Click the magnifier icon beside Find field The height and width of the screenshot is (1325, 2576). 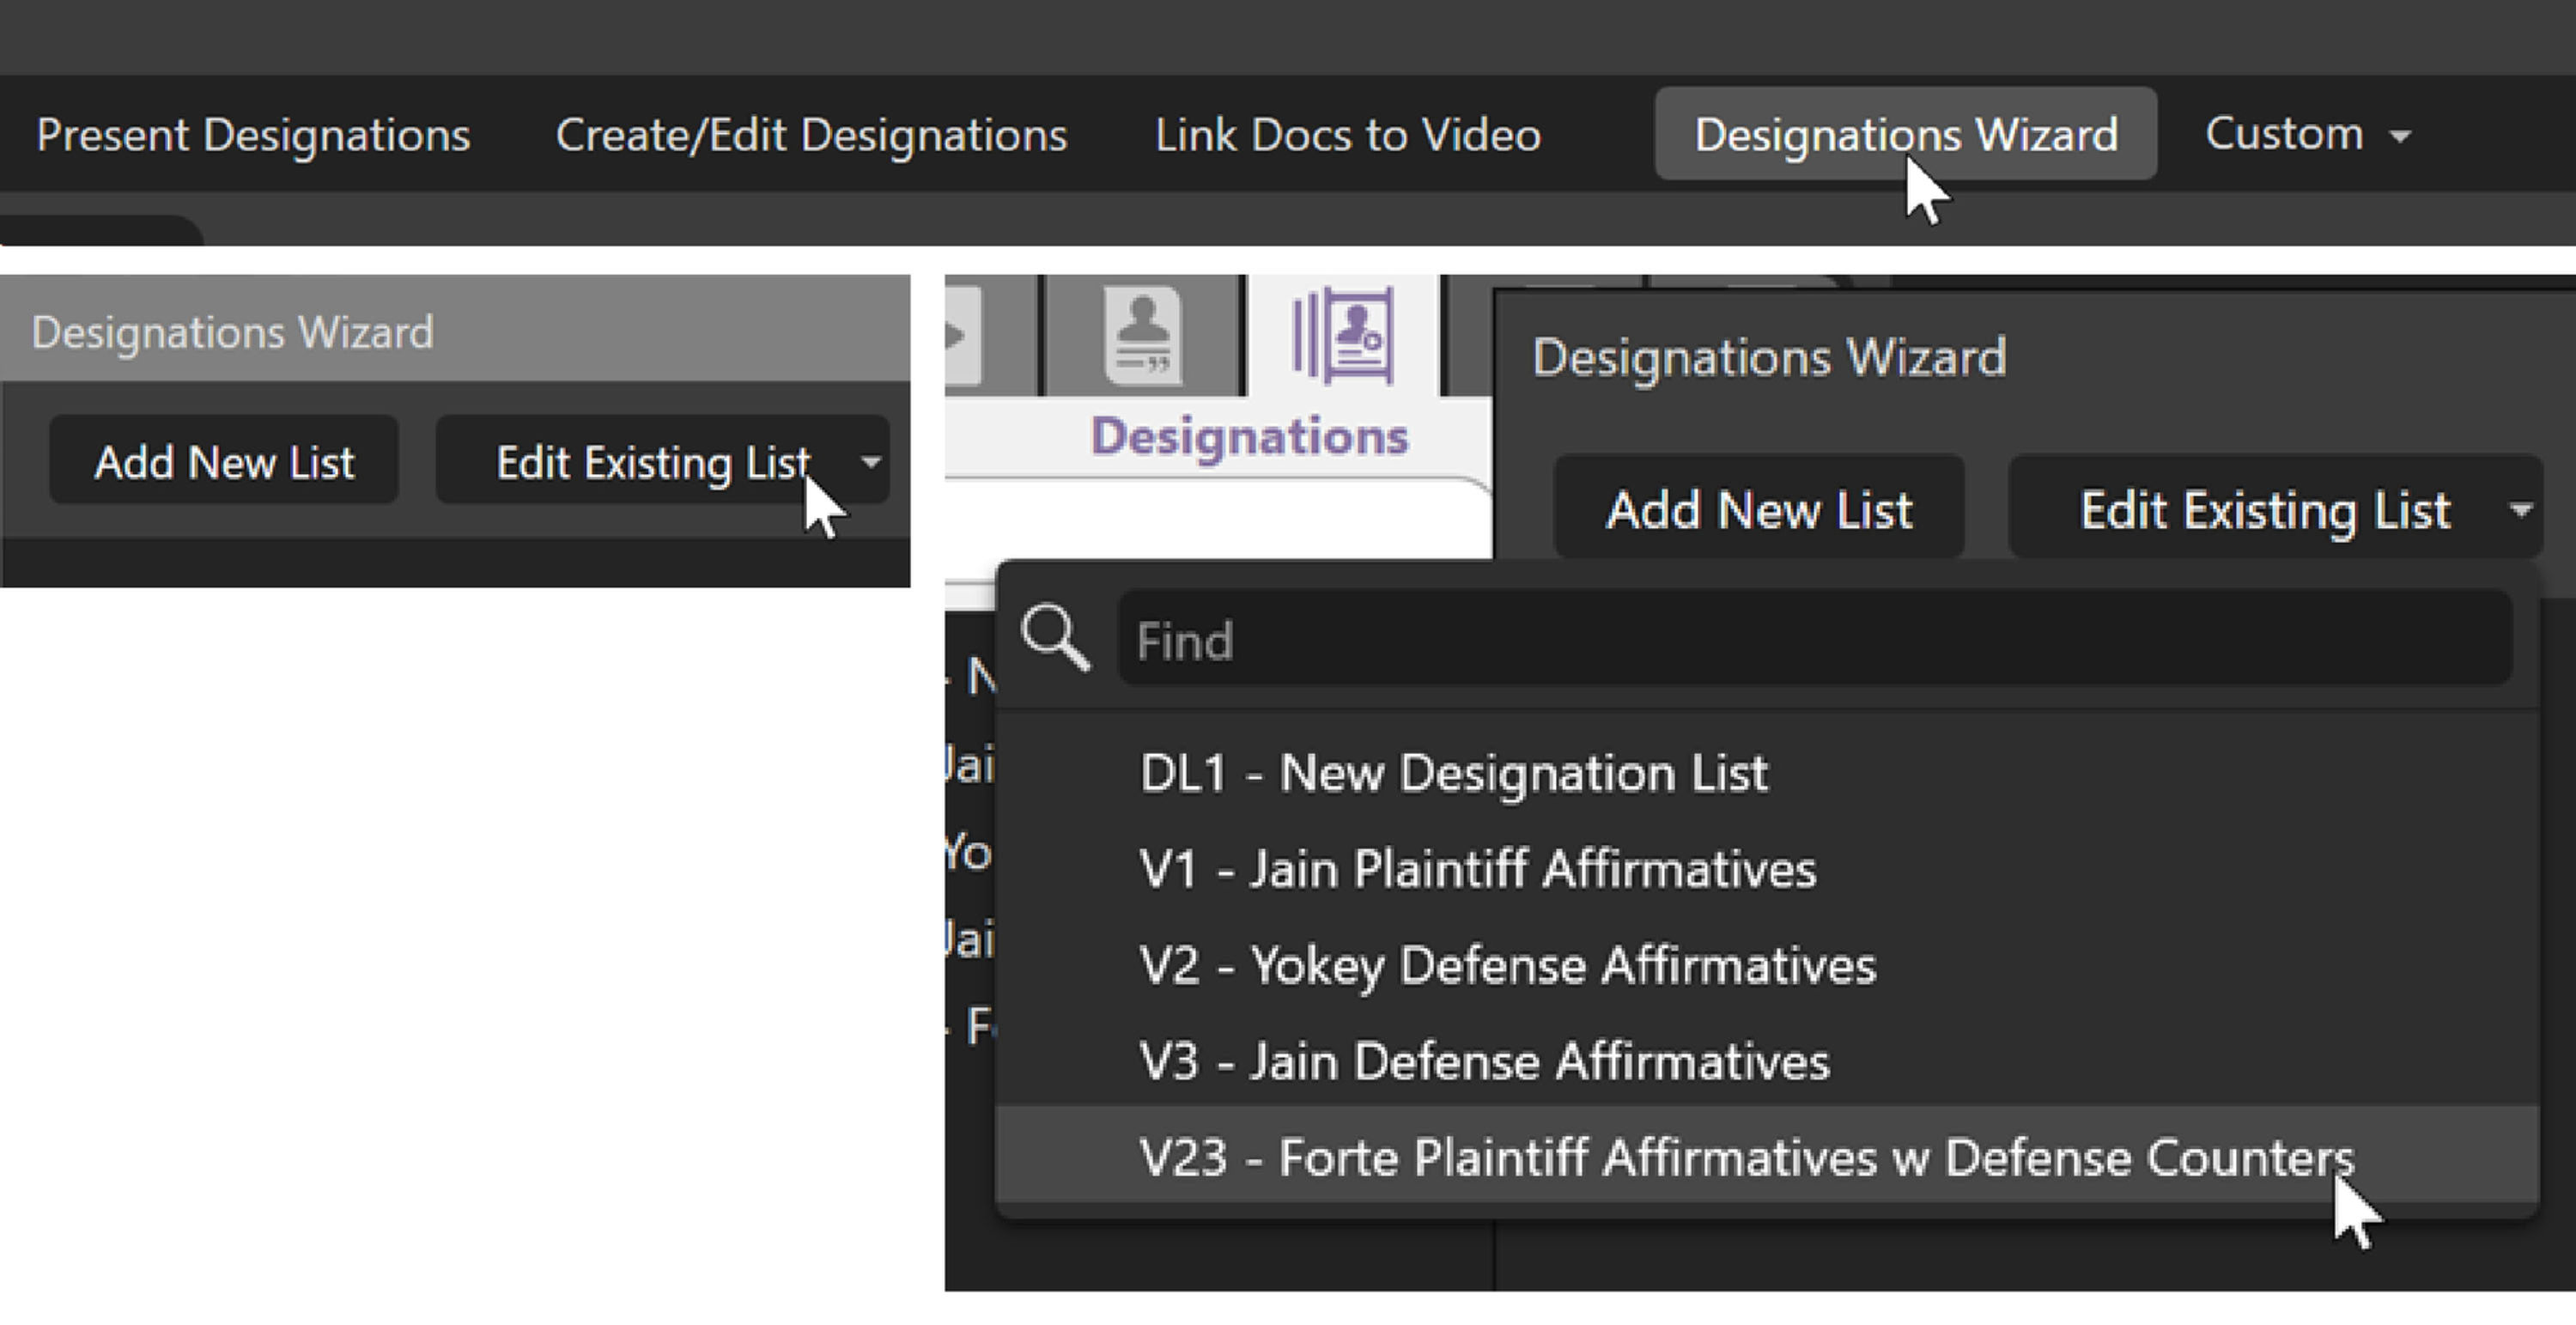tap(1054, 637)
